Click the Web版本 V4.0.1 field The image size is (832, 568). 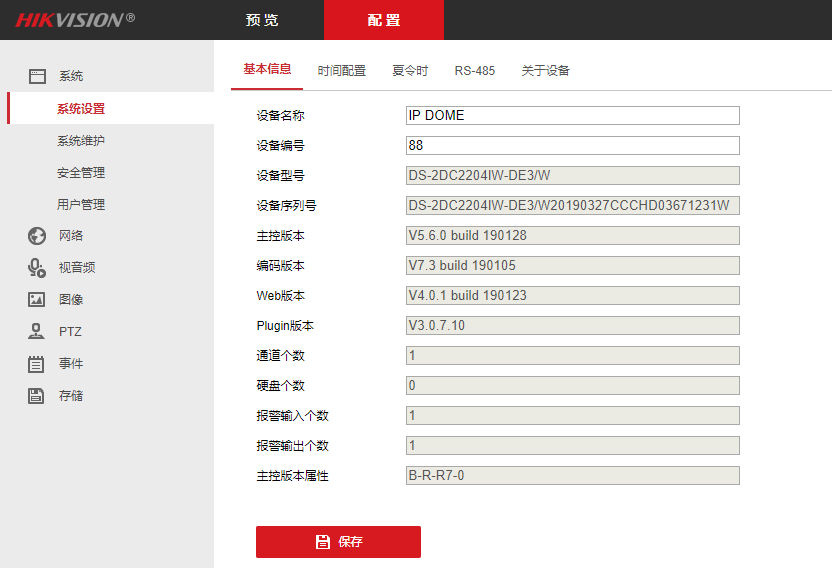point(573,295)
